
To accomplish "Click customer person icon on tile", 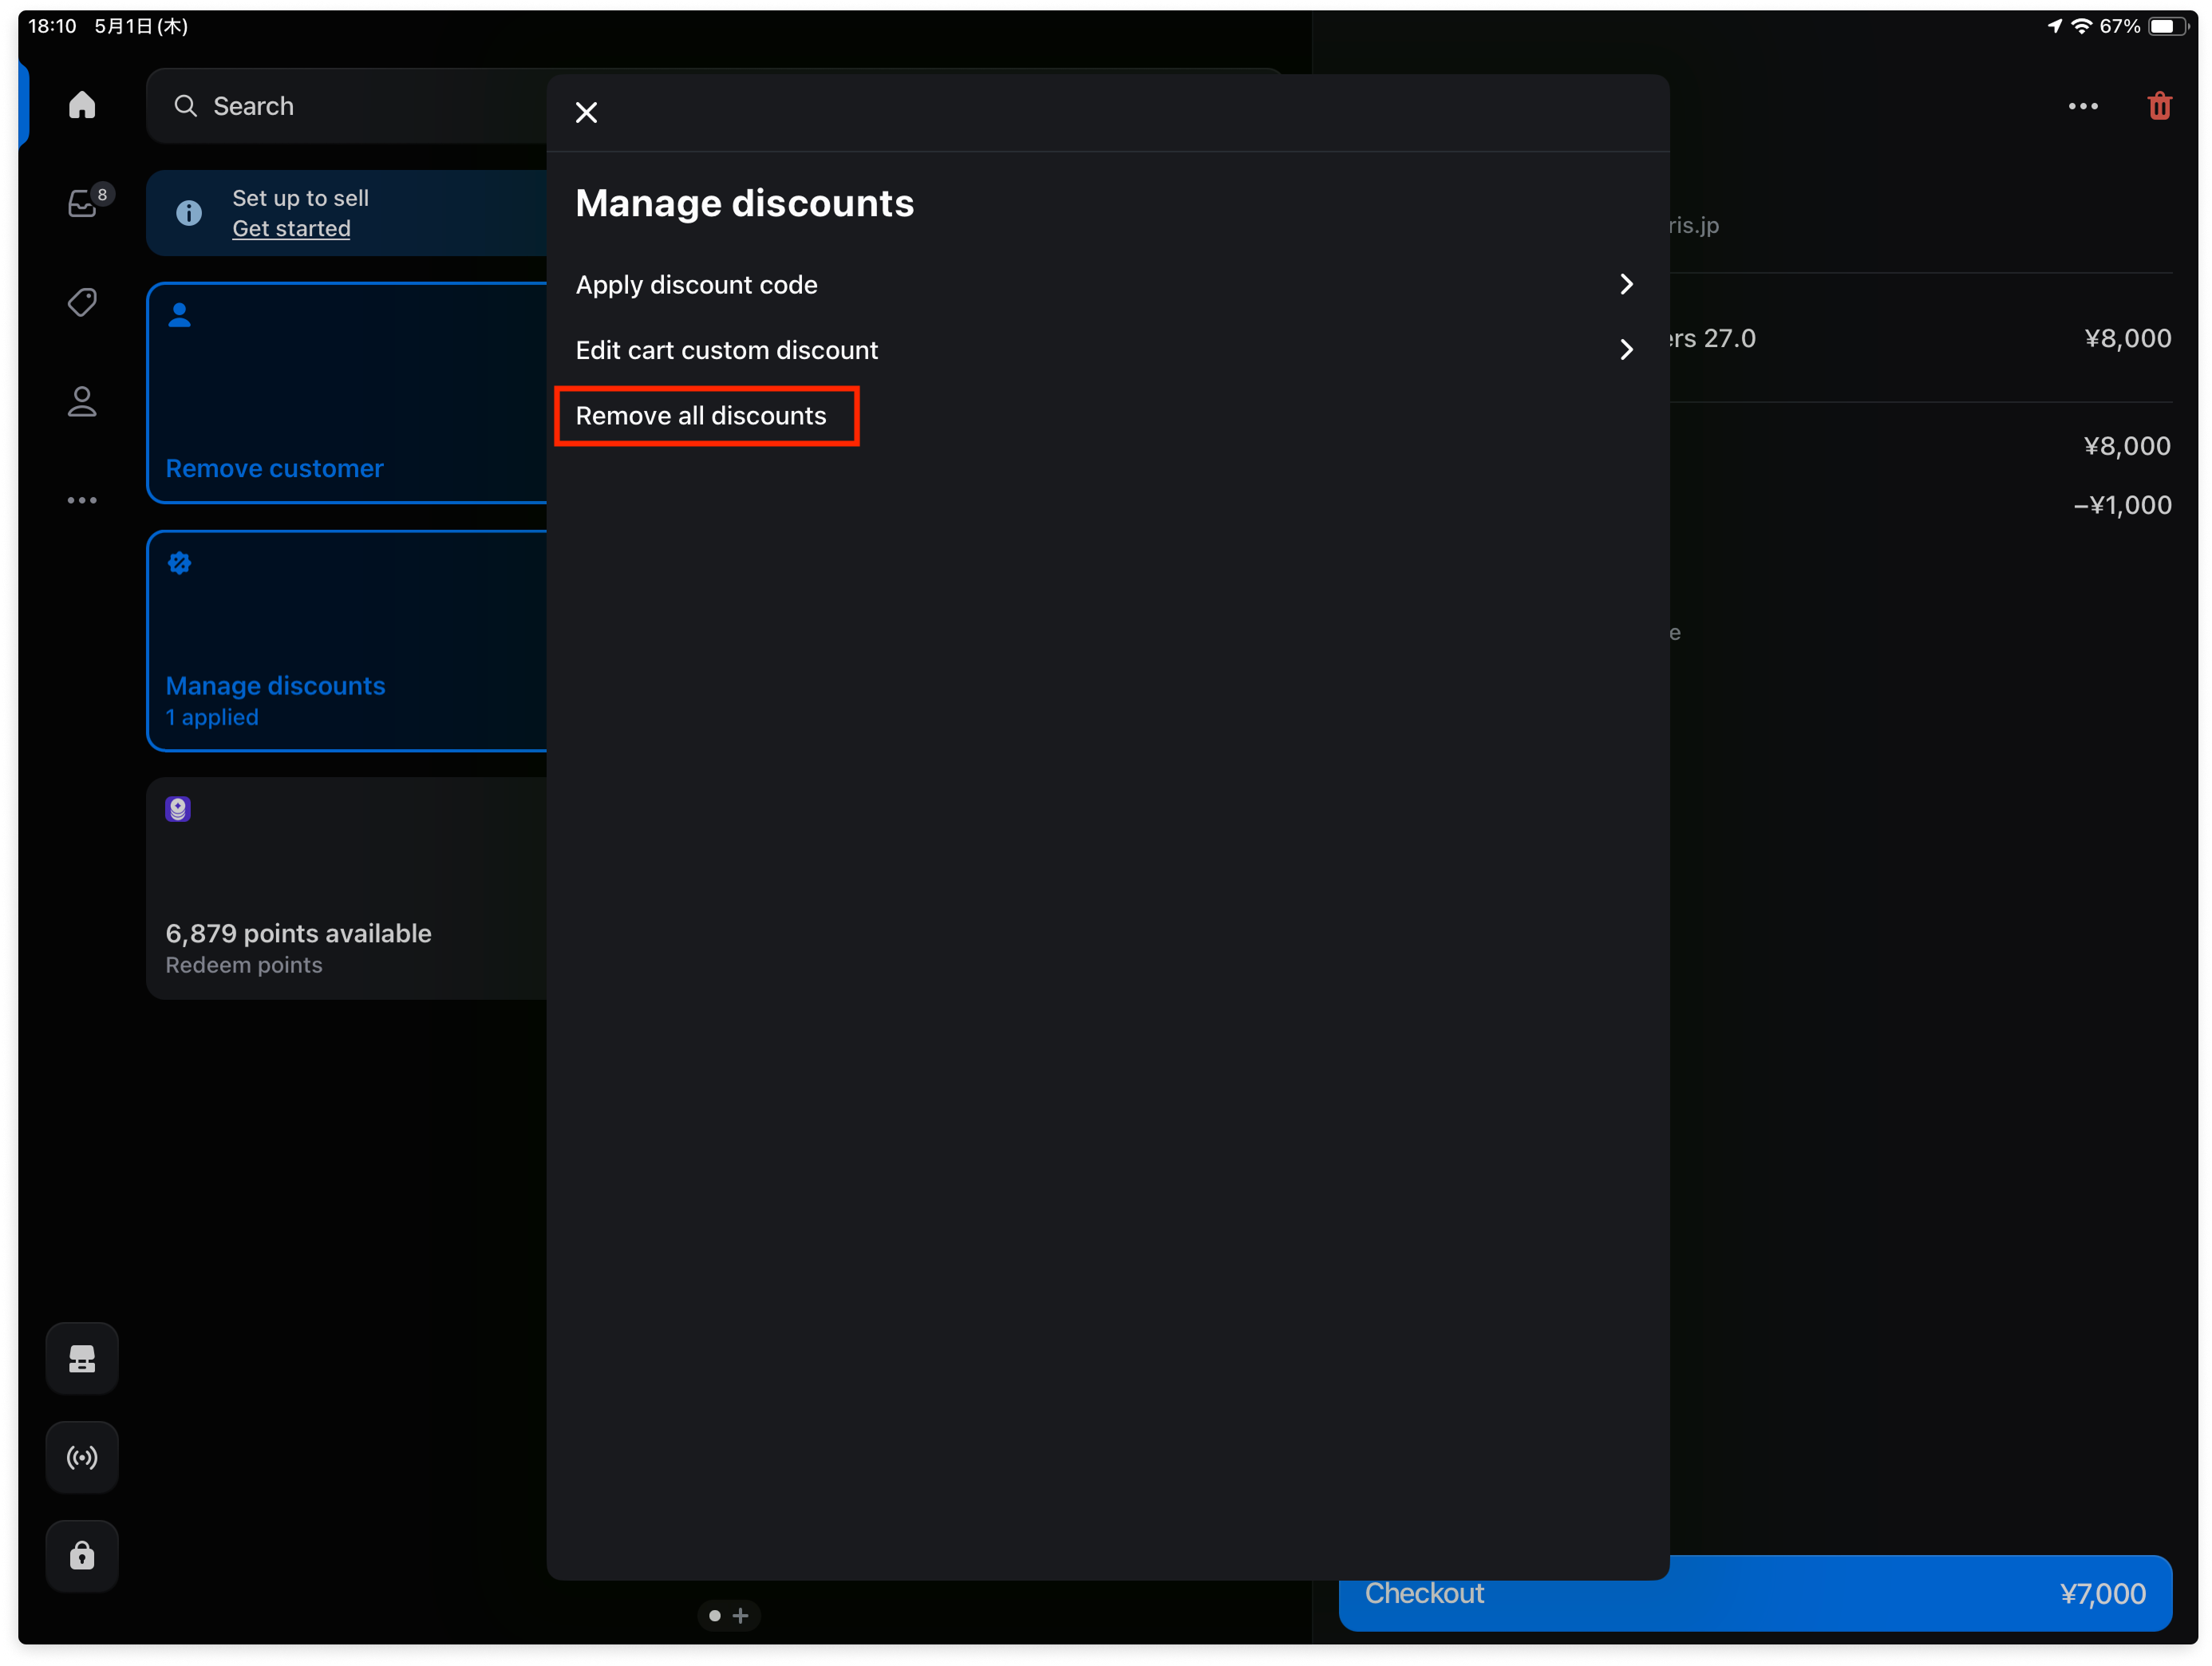I will coord(179,316).
